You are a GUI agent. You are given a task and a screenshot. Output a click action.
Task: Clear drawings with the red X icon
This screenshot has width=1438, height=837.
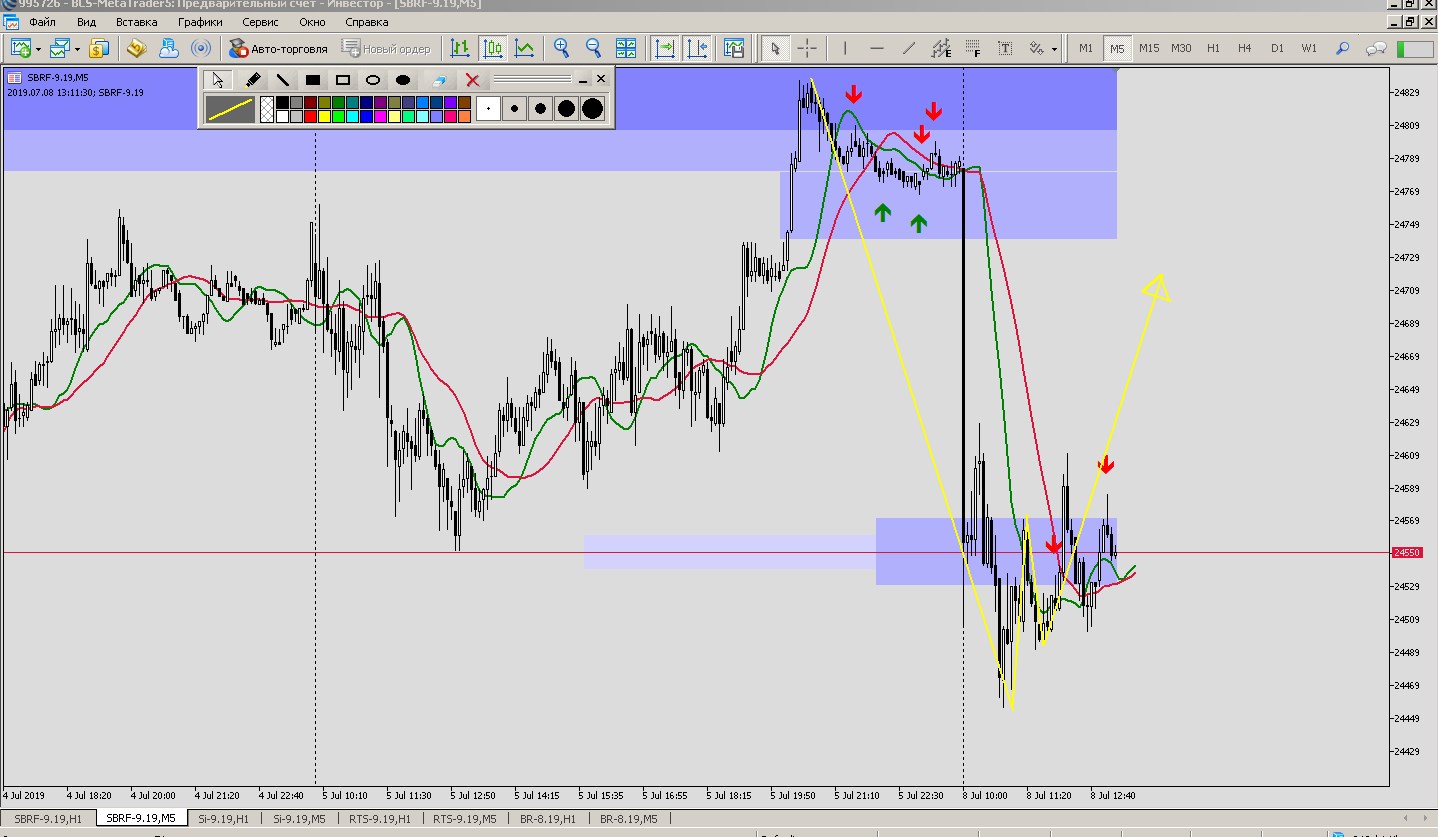coord(472,80)
